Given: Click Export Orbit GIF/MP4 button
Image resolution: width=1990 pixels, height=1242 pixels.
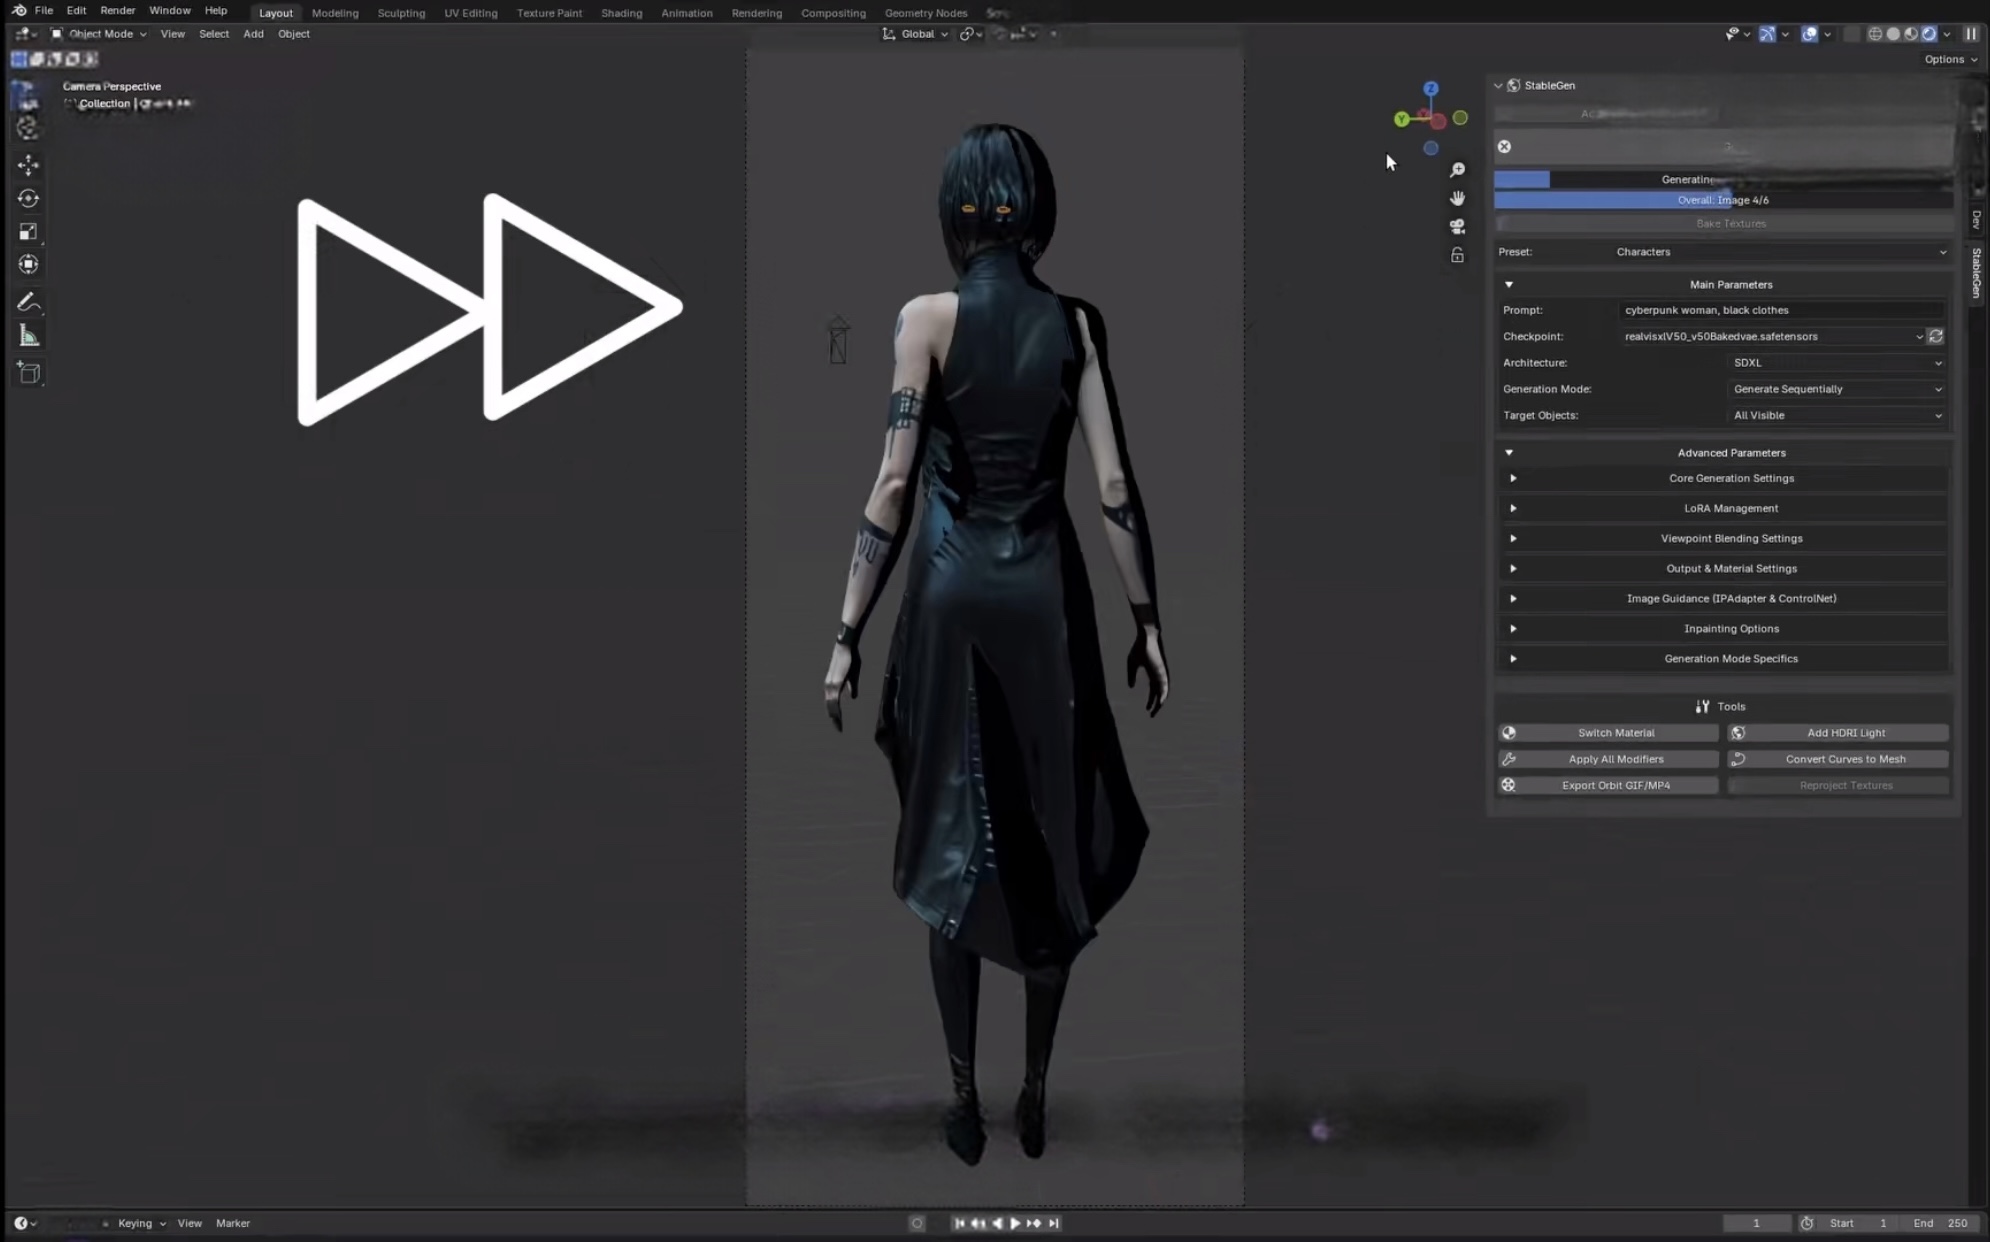Looking at the screenshot, I should point(1608,785).
